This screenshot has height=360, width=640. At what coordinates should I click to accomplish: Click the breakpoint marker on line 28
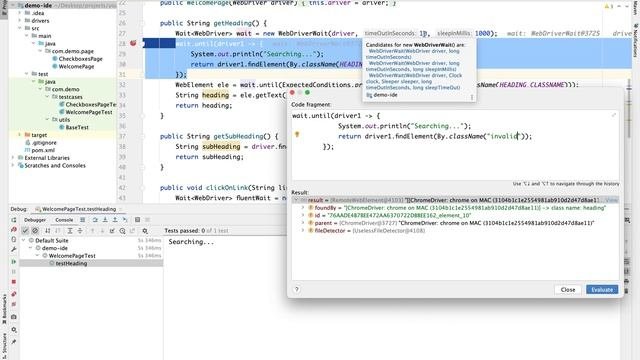tap(133, 43)
